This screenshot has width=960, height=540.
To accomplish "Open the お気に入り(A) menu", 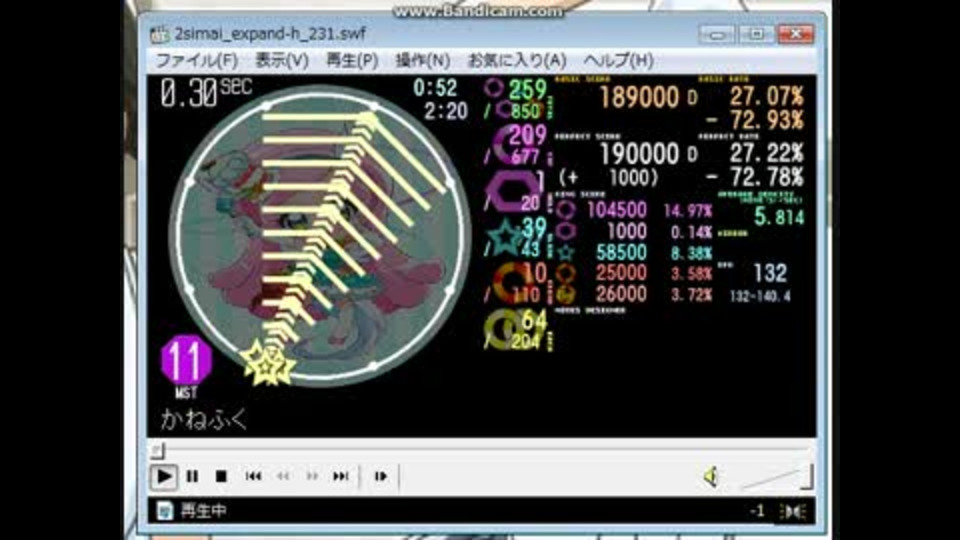I will tap(517, 61).
